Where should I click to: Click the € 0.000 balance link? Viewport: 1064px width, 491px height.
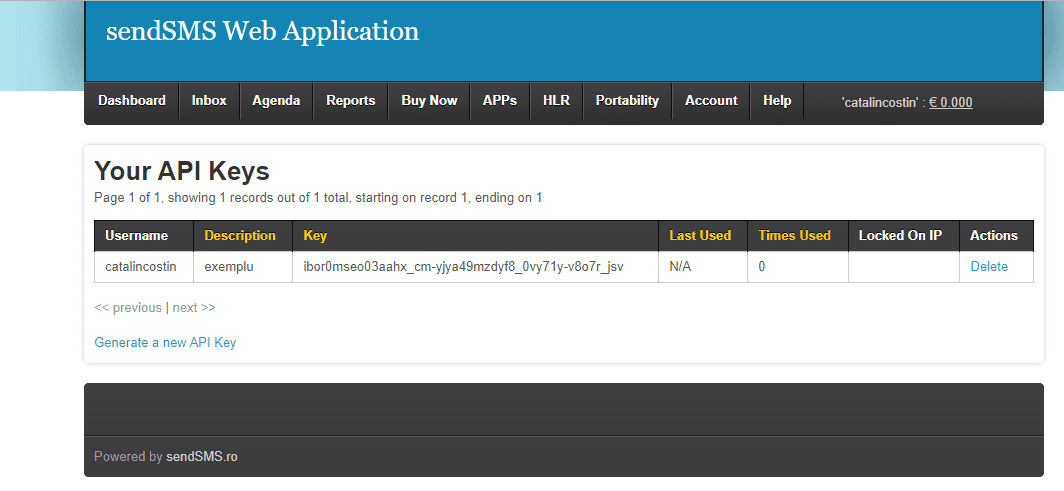point(950,103)
